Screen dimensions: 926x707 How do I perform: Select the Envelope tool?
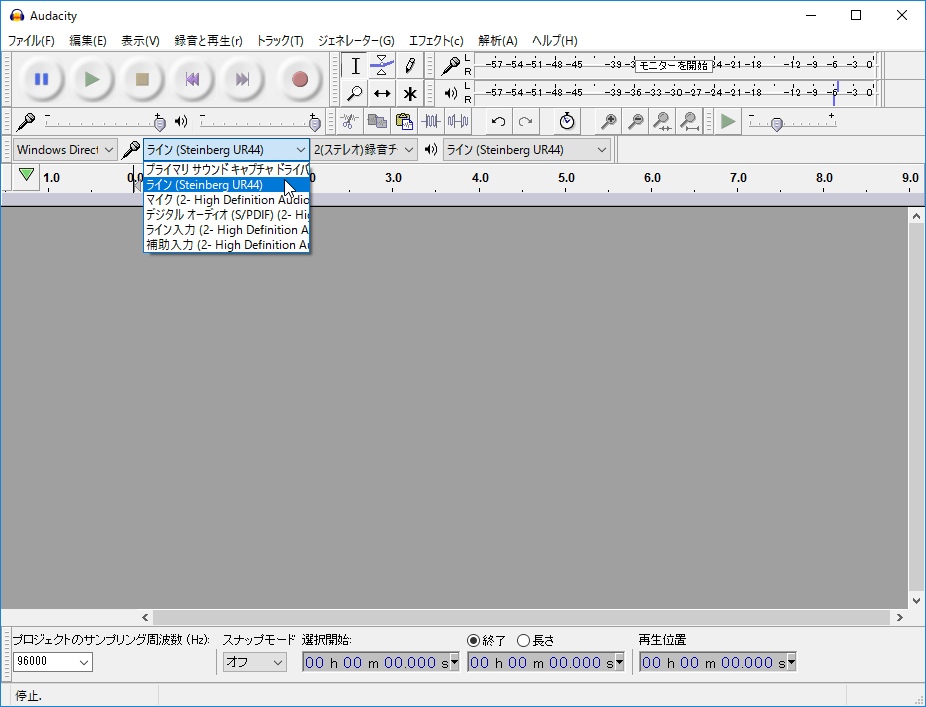(x=382, y=66)
